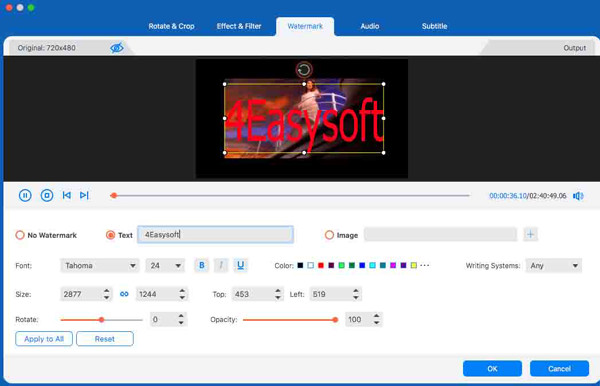
Task: Switch to the Rotate & Crop tab
Action: pos(171,26)
